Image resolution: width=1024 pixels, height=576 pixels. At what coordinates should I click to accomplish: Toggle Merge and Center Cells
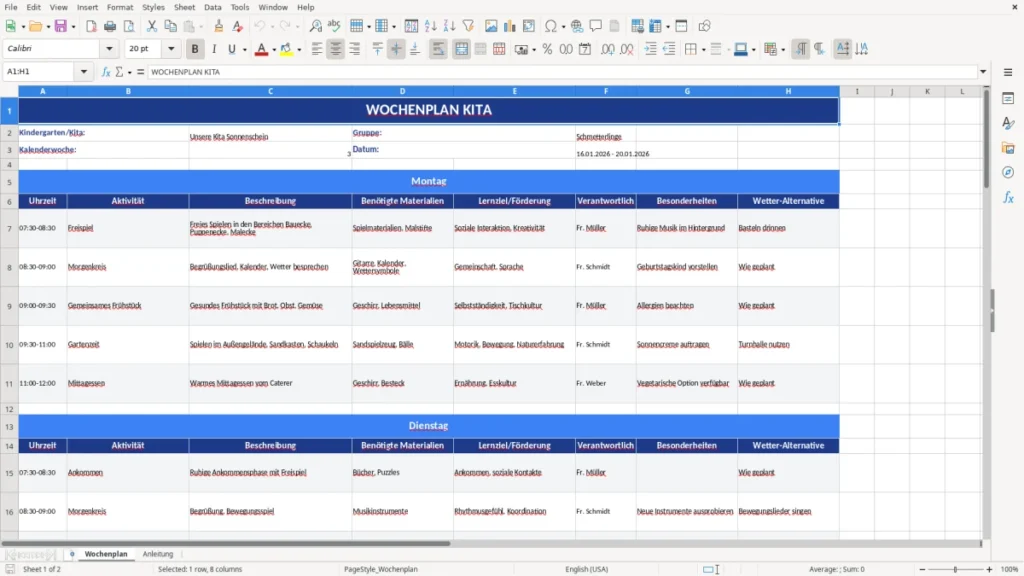pos(461,49)
